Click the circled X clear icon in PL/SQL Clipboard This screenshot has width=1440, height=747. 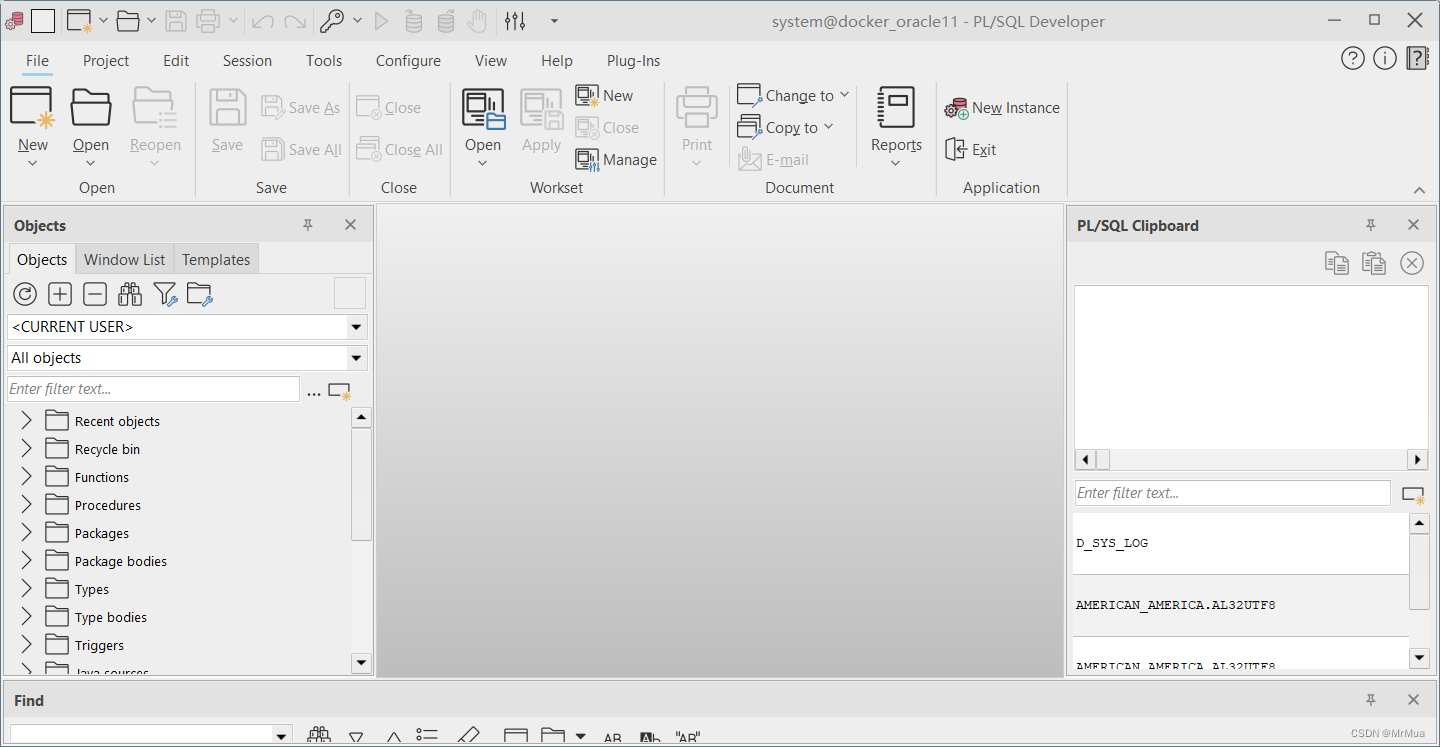pos(1411,263)
